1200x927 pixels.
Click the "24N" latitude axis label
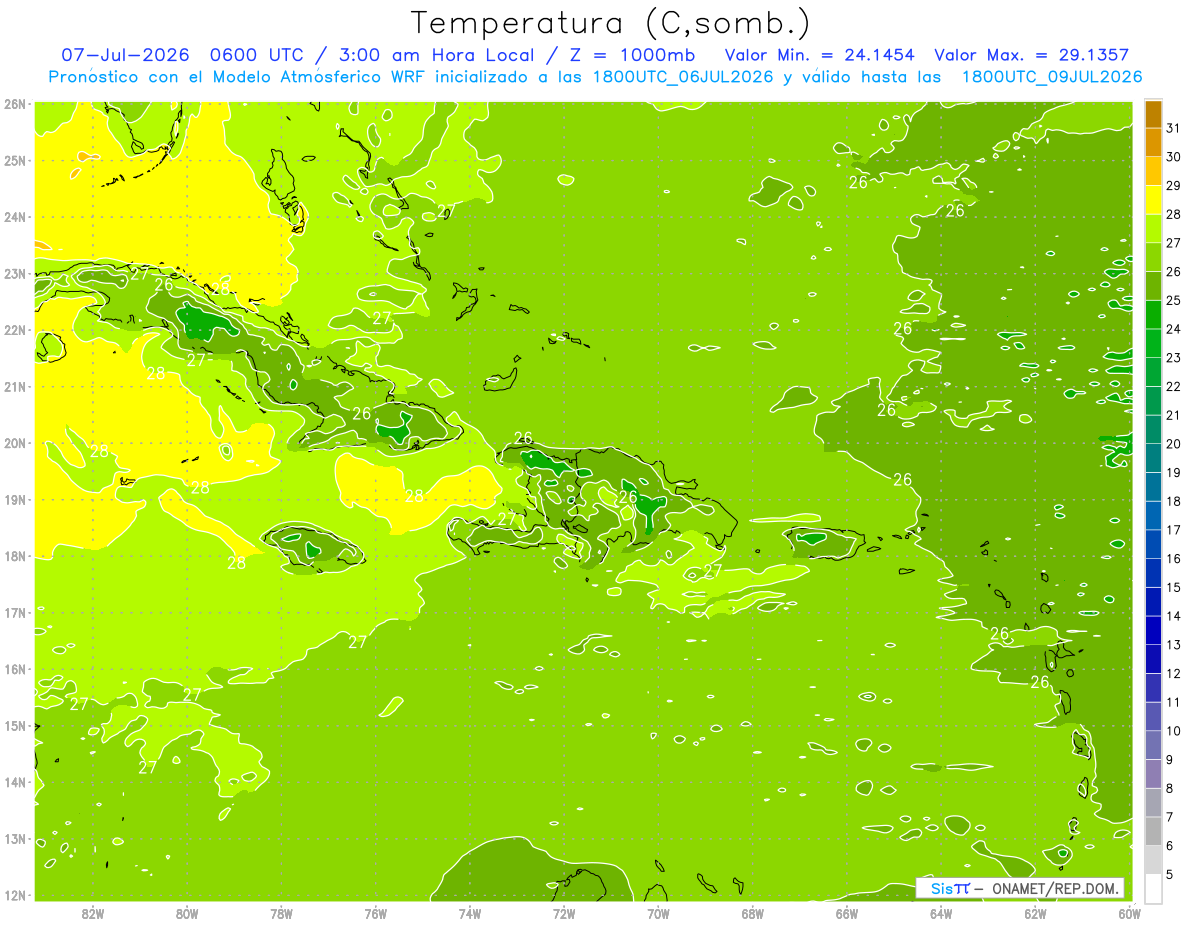click(15, 217)
